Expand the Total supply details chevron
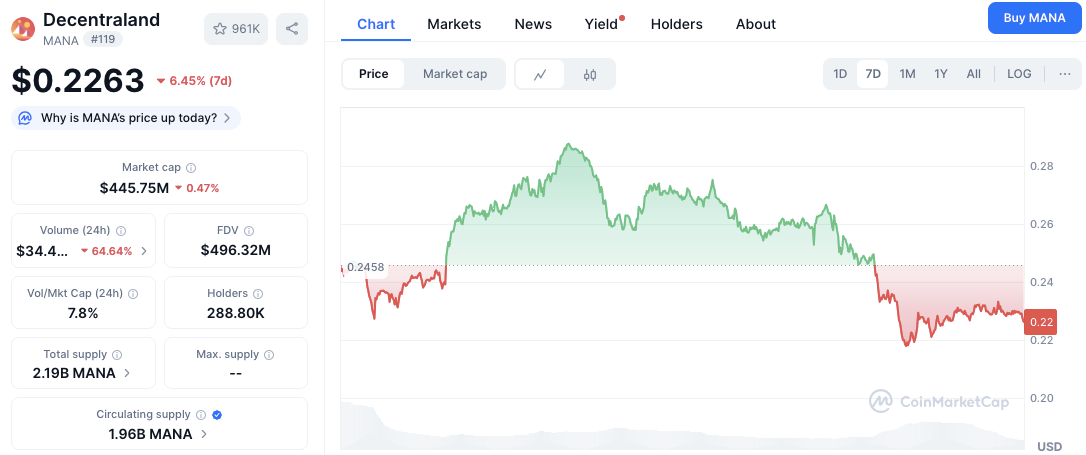The width and height of the screenshot is (1086, 455). click(126, 373)
